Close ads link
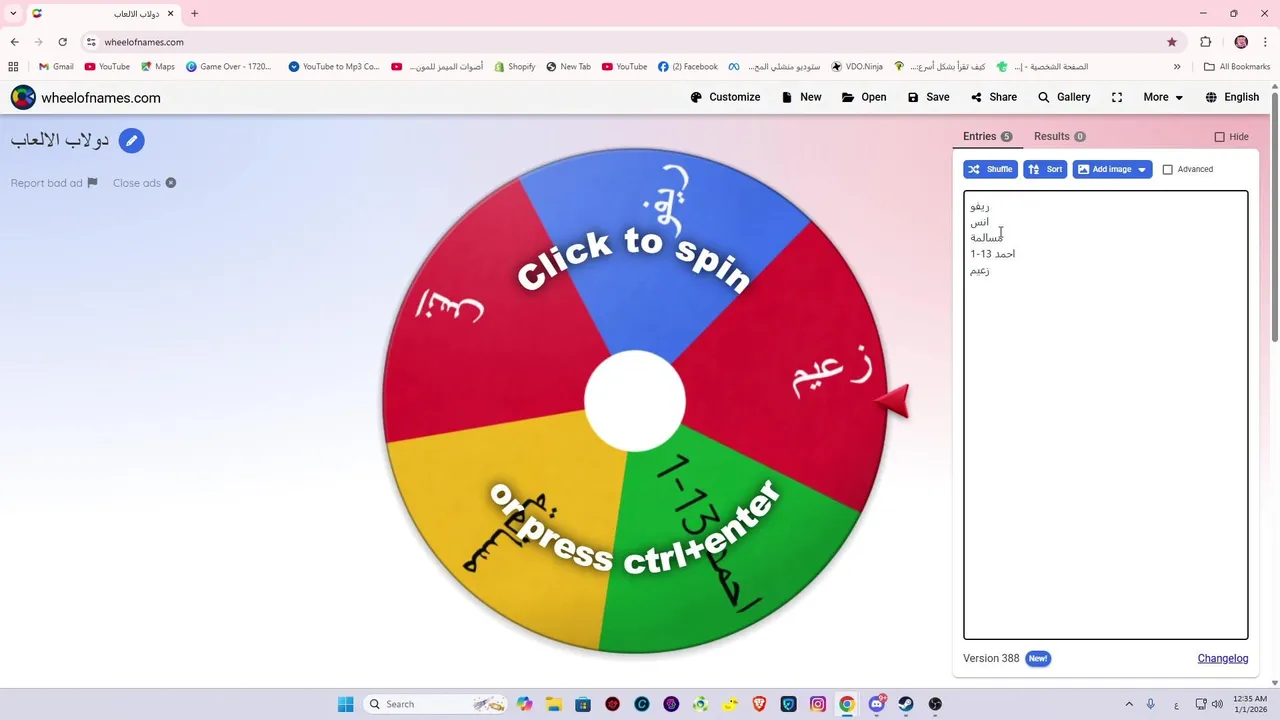1280x720 pixels. click(144, 183)
